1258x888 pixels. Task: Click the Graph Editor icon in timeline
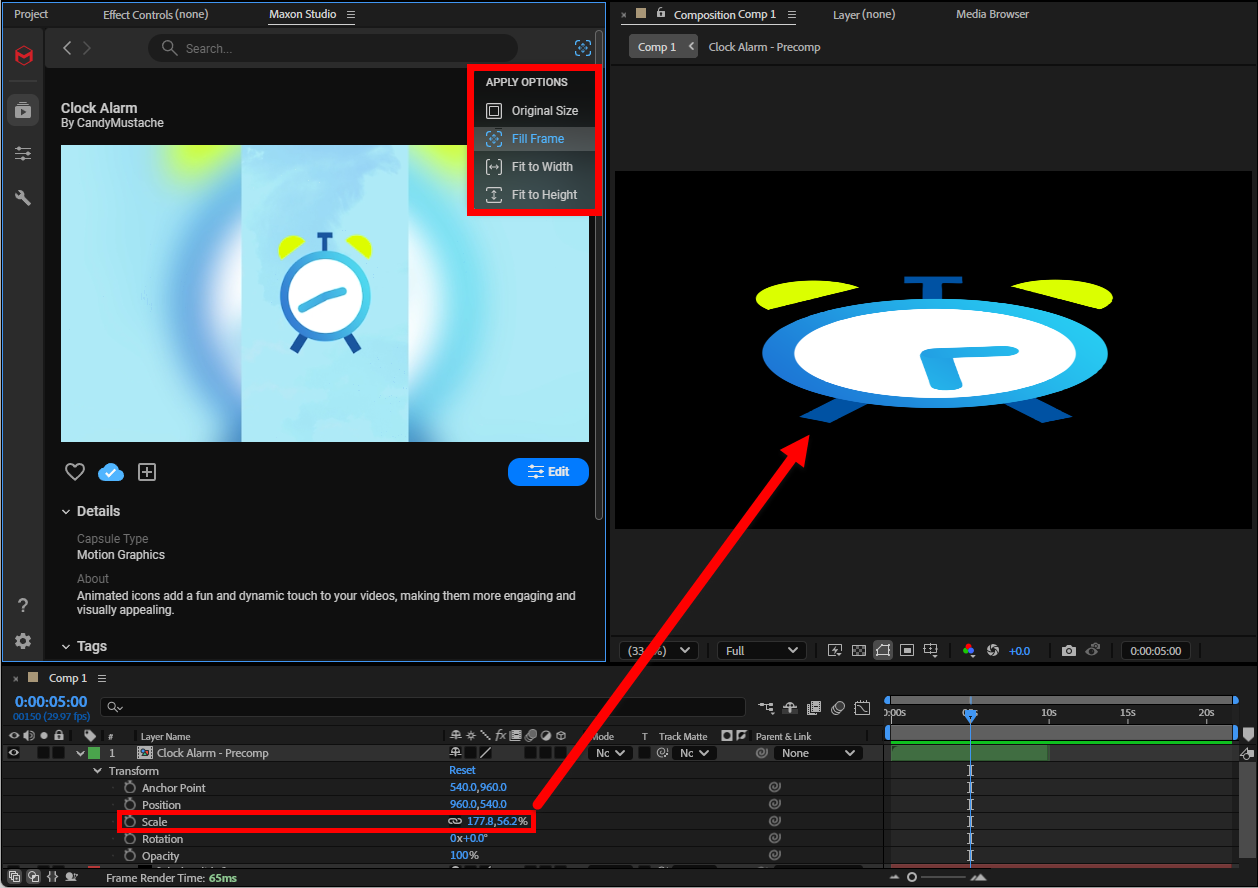click(863, 708)
